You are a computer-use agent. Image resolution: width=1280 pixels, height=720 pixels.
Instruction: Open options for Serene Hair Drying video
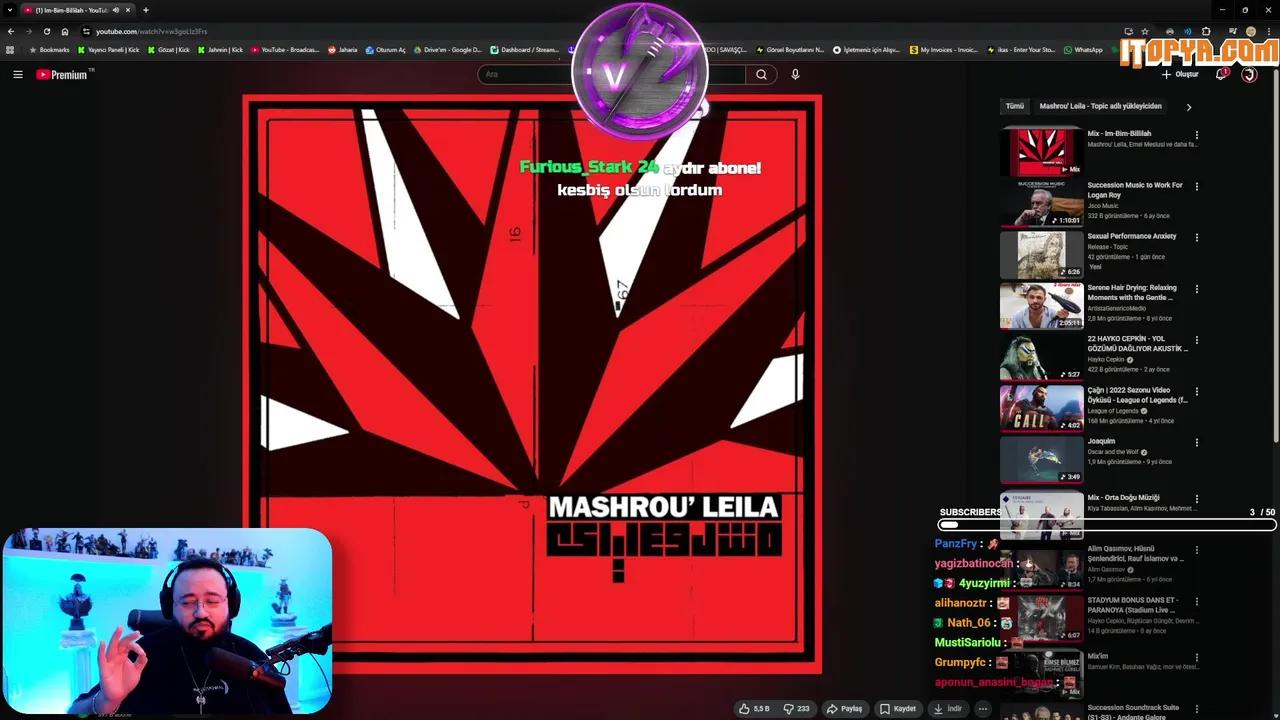point(1197,289)
